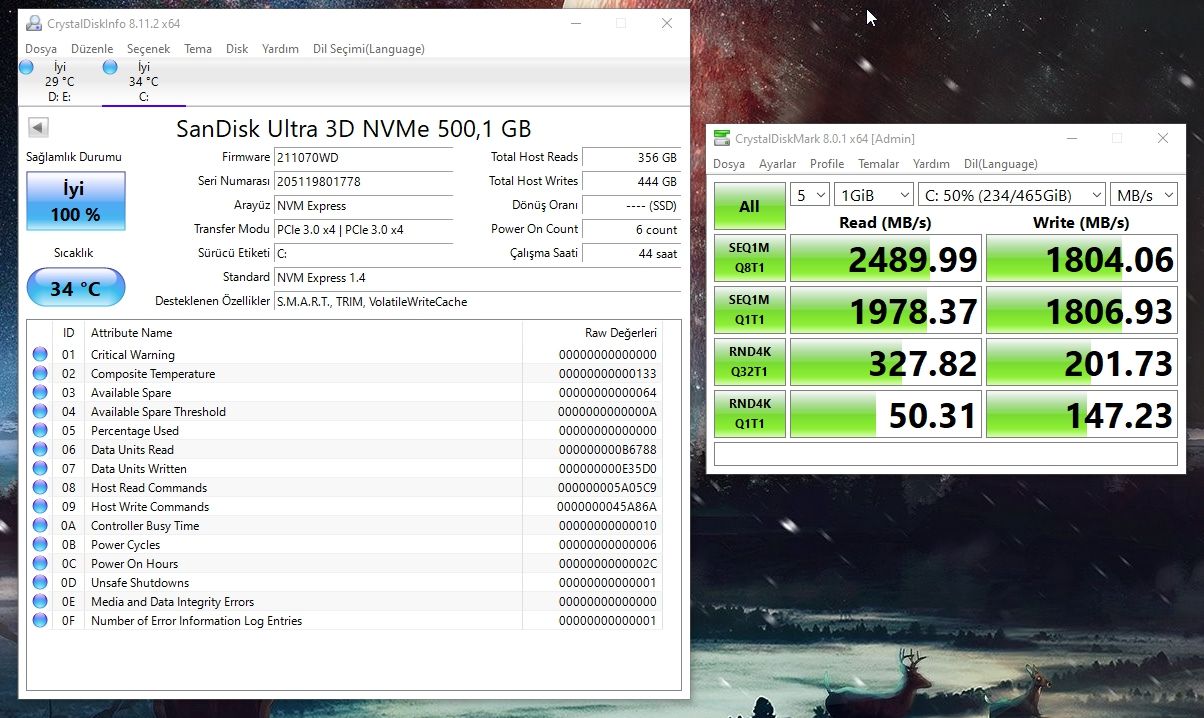Click the Attribute Name column header

303,332
